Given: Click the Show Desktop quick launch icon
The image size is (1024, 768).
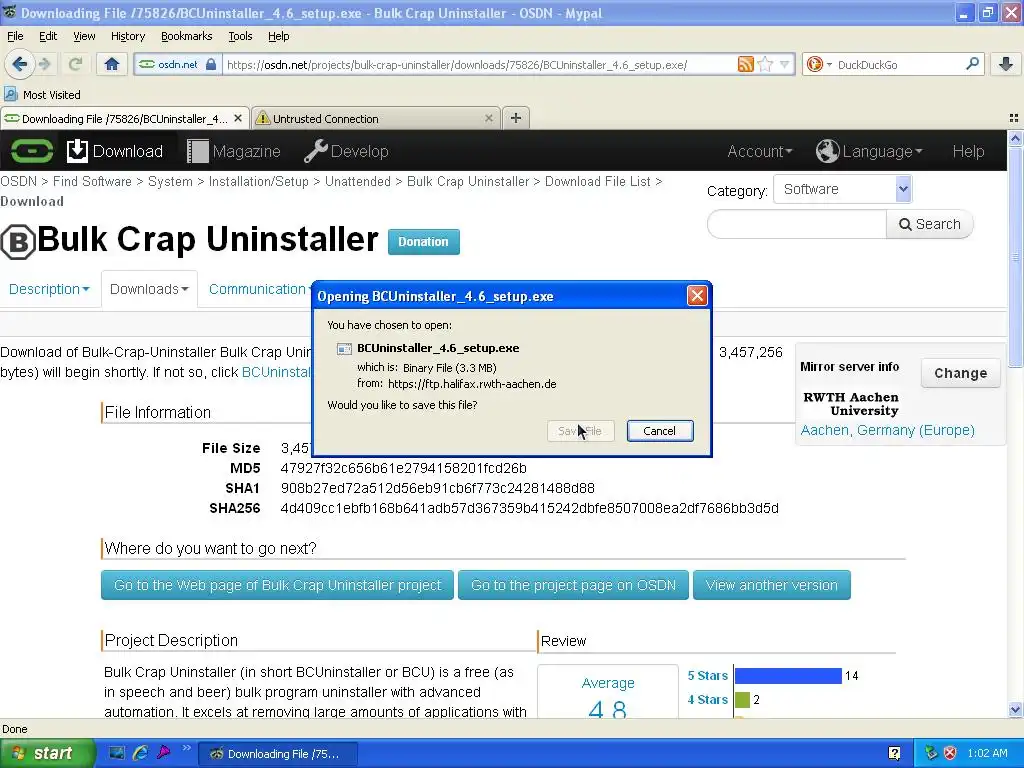Looking at the screenshot, I should point(116,753).
